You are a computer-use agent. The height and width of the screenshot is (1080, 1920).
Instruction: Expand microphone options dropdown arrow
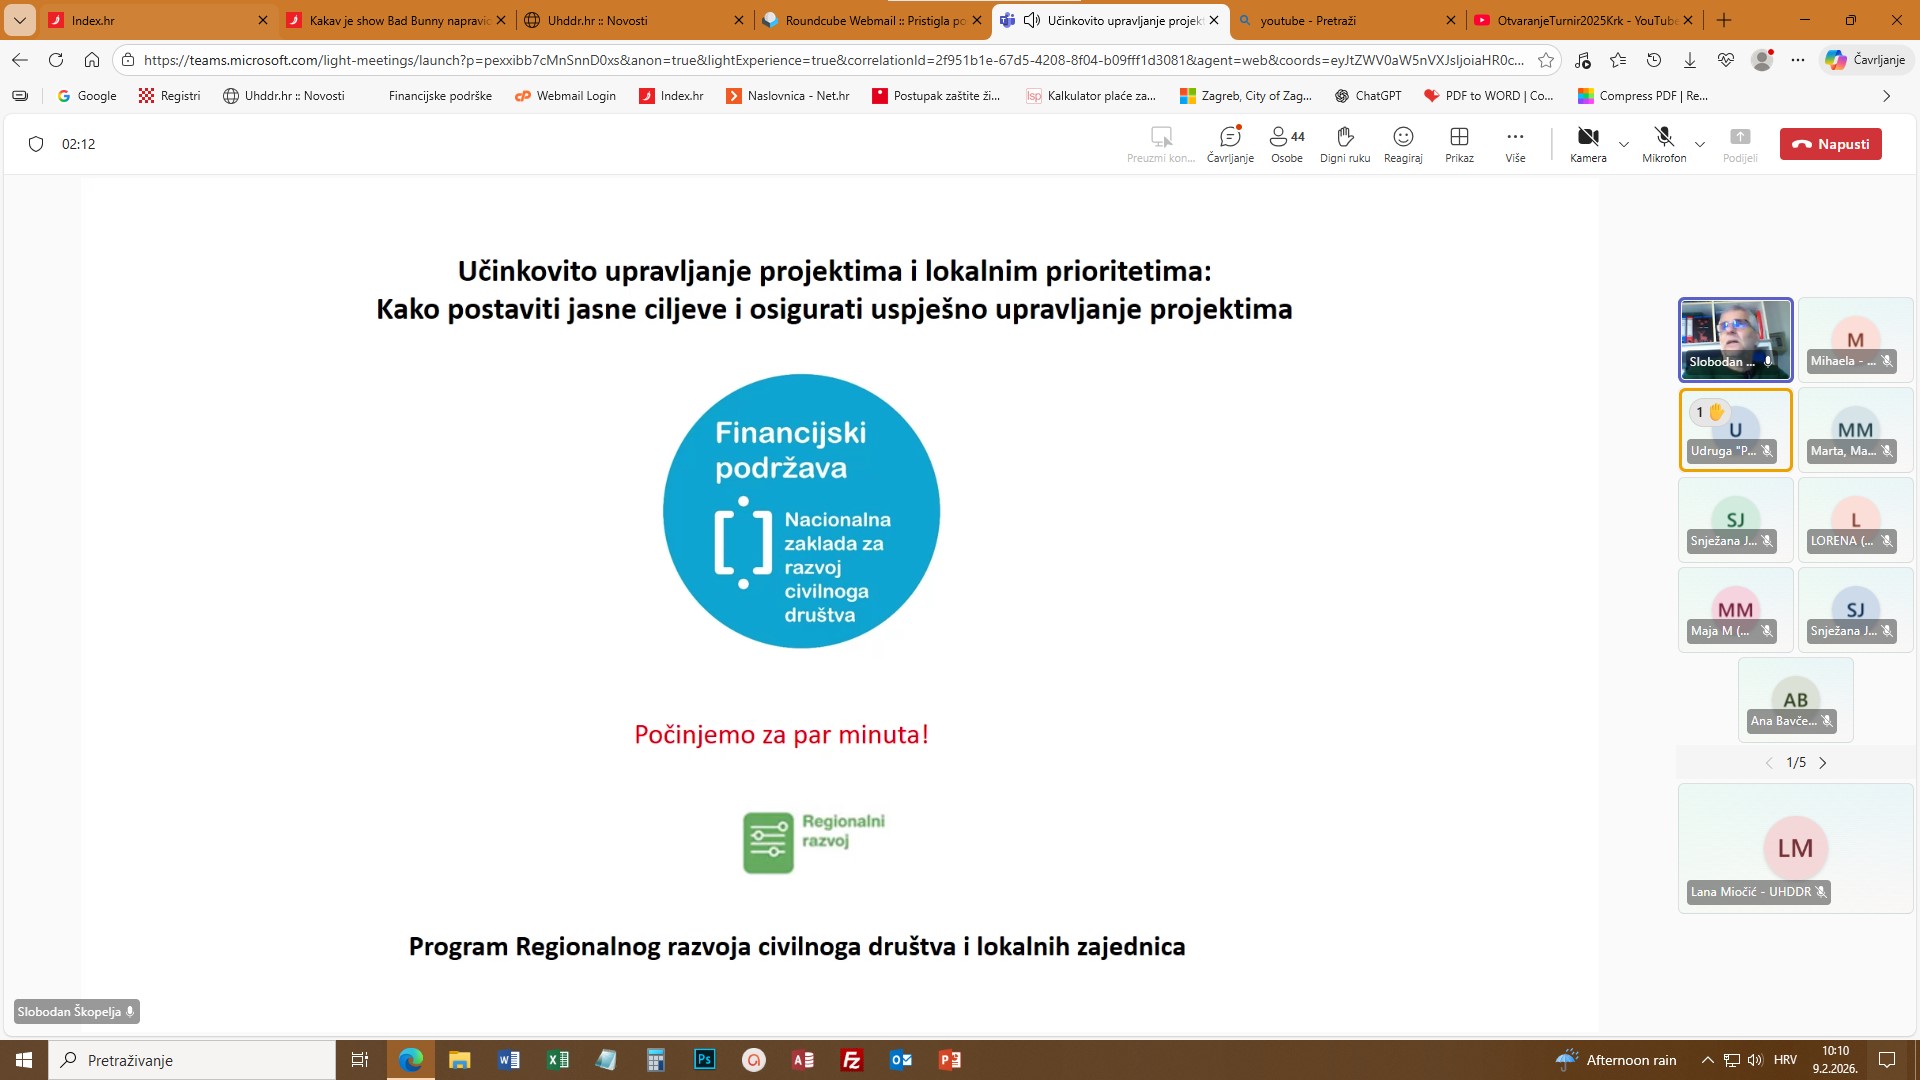[x=1700, y=144]
